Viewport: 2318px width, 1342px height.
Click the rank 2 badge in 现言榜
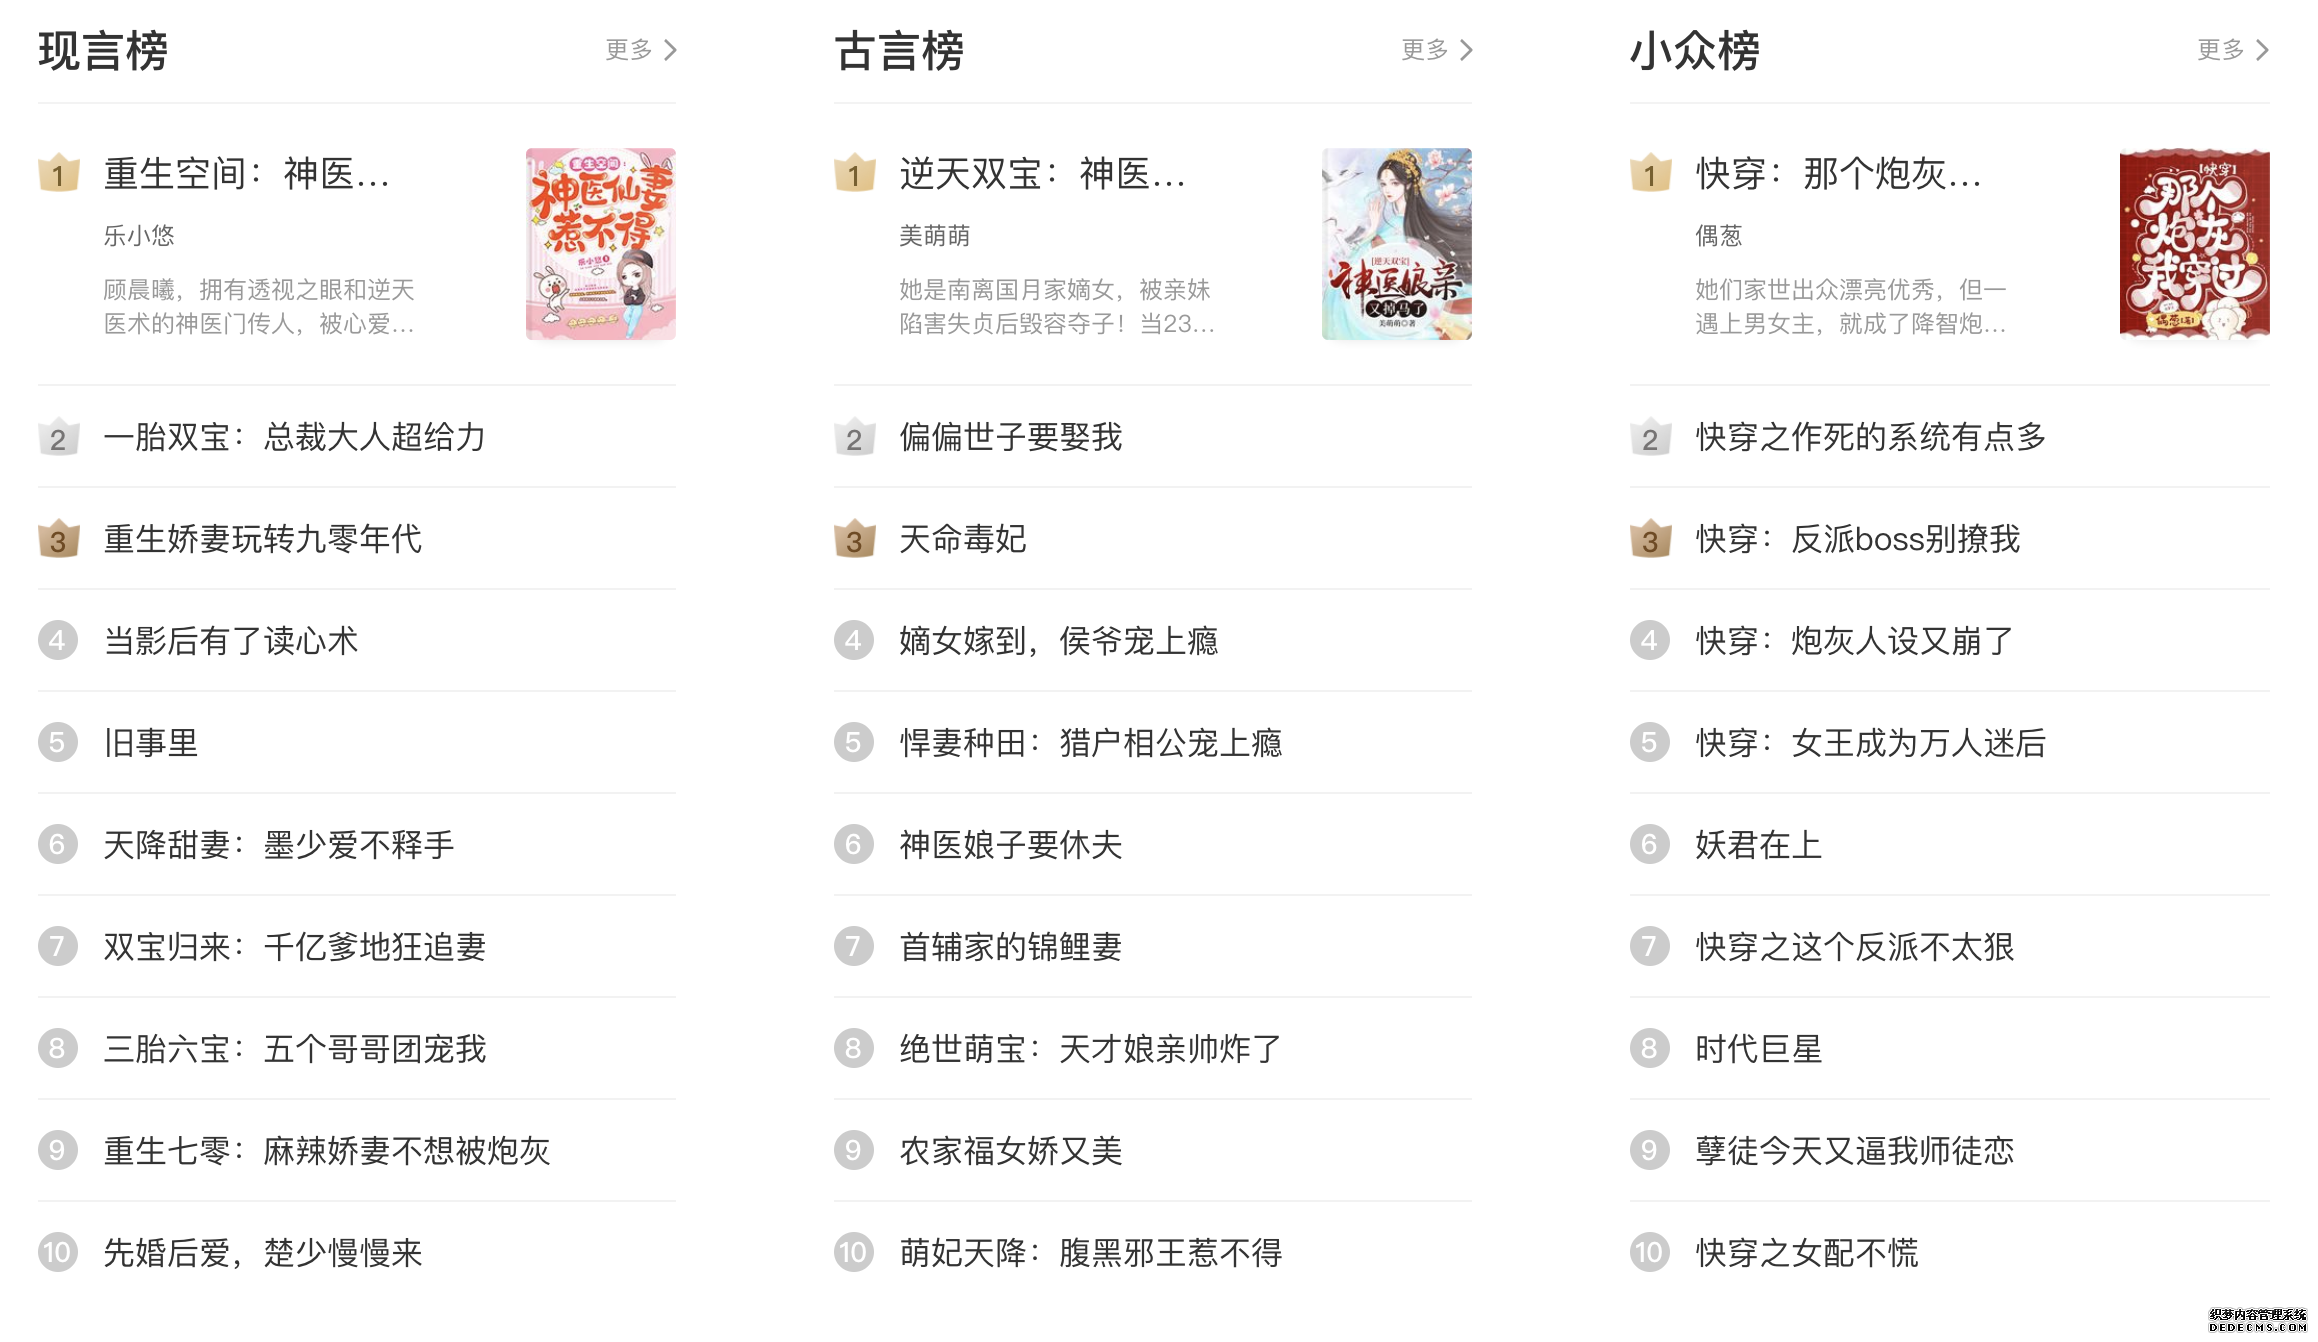click(59, 439)
